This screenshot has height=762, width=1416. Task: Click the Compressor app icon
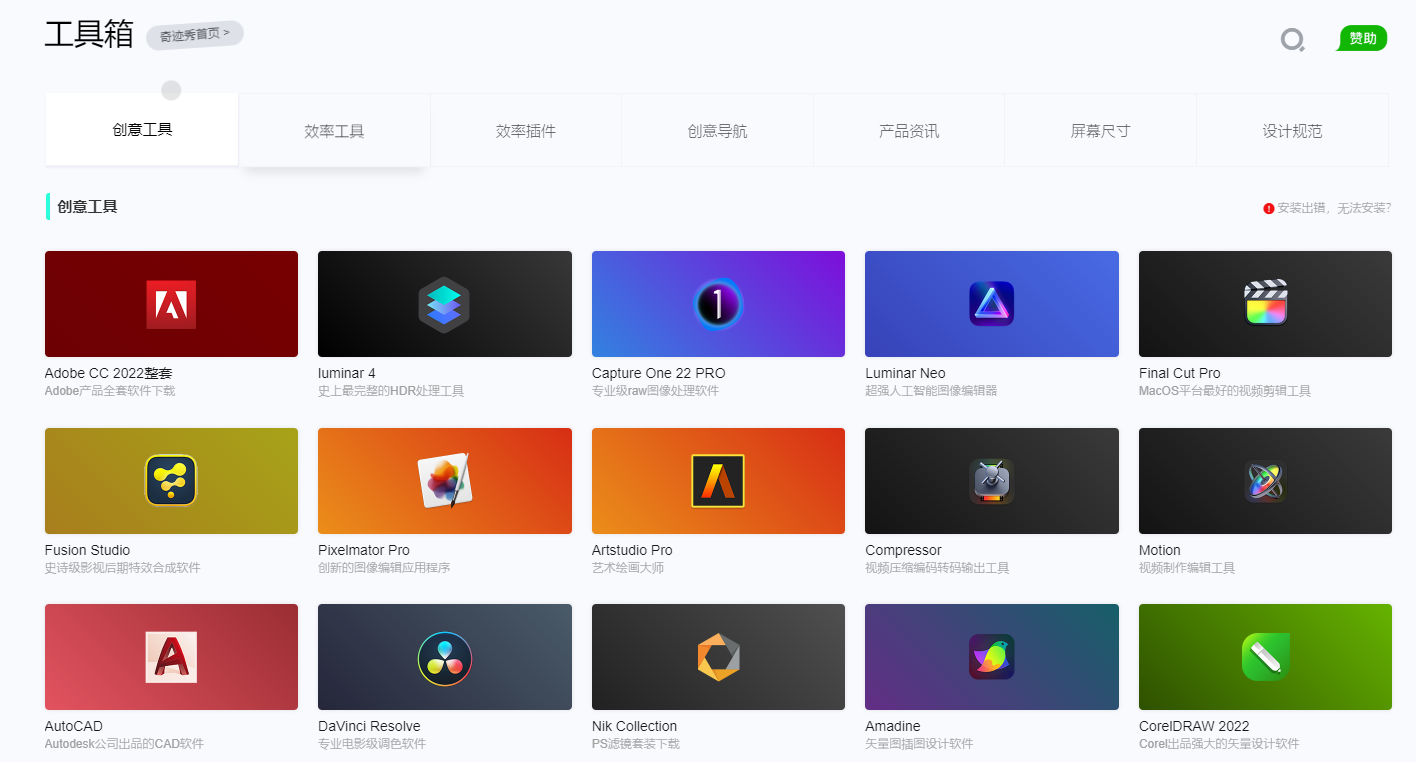991,481
